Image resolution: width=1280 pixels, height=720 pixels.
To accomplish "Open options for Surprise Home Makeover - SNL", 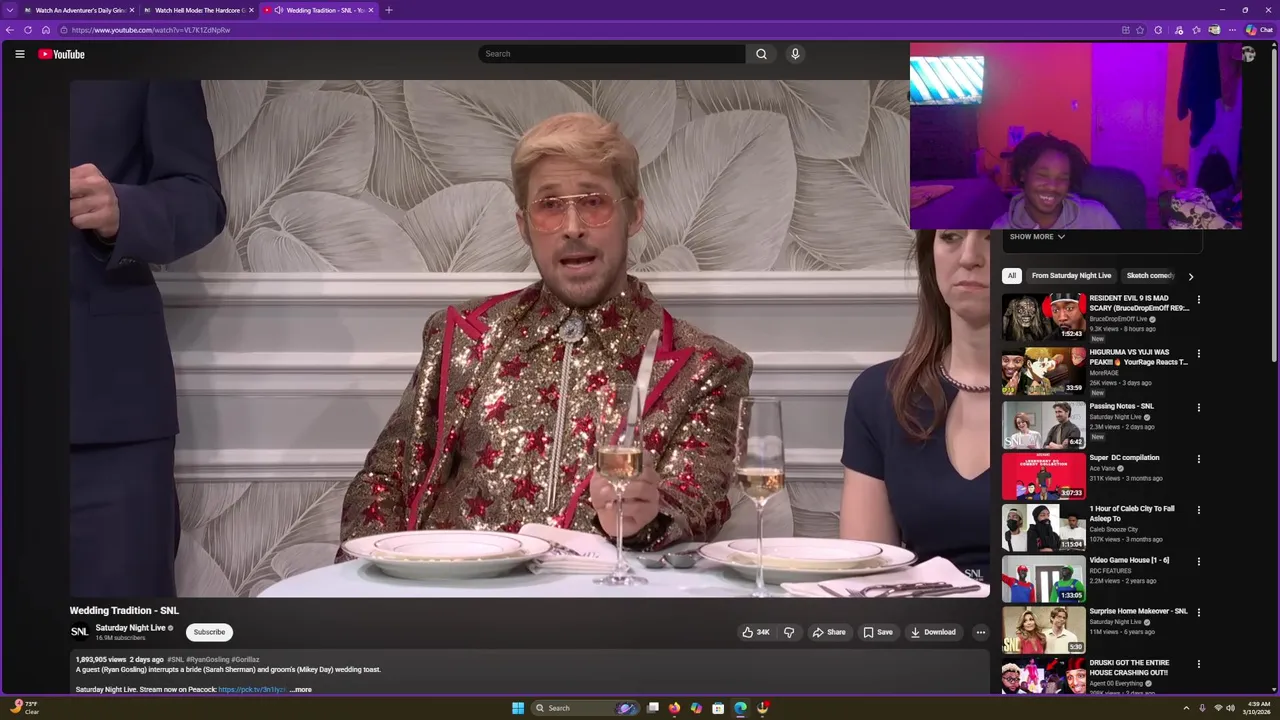I will [x=1199, y=613].
